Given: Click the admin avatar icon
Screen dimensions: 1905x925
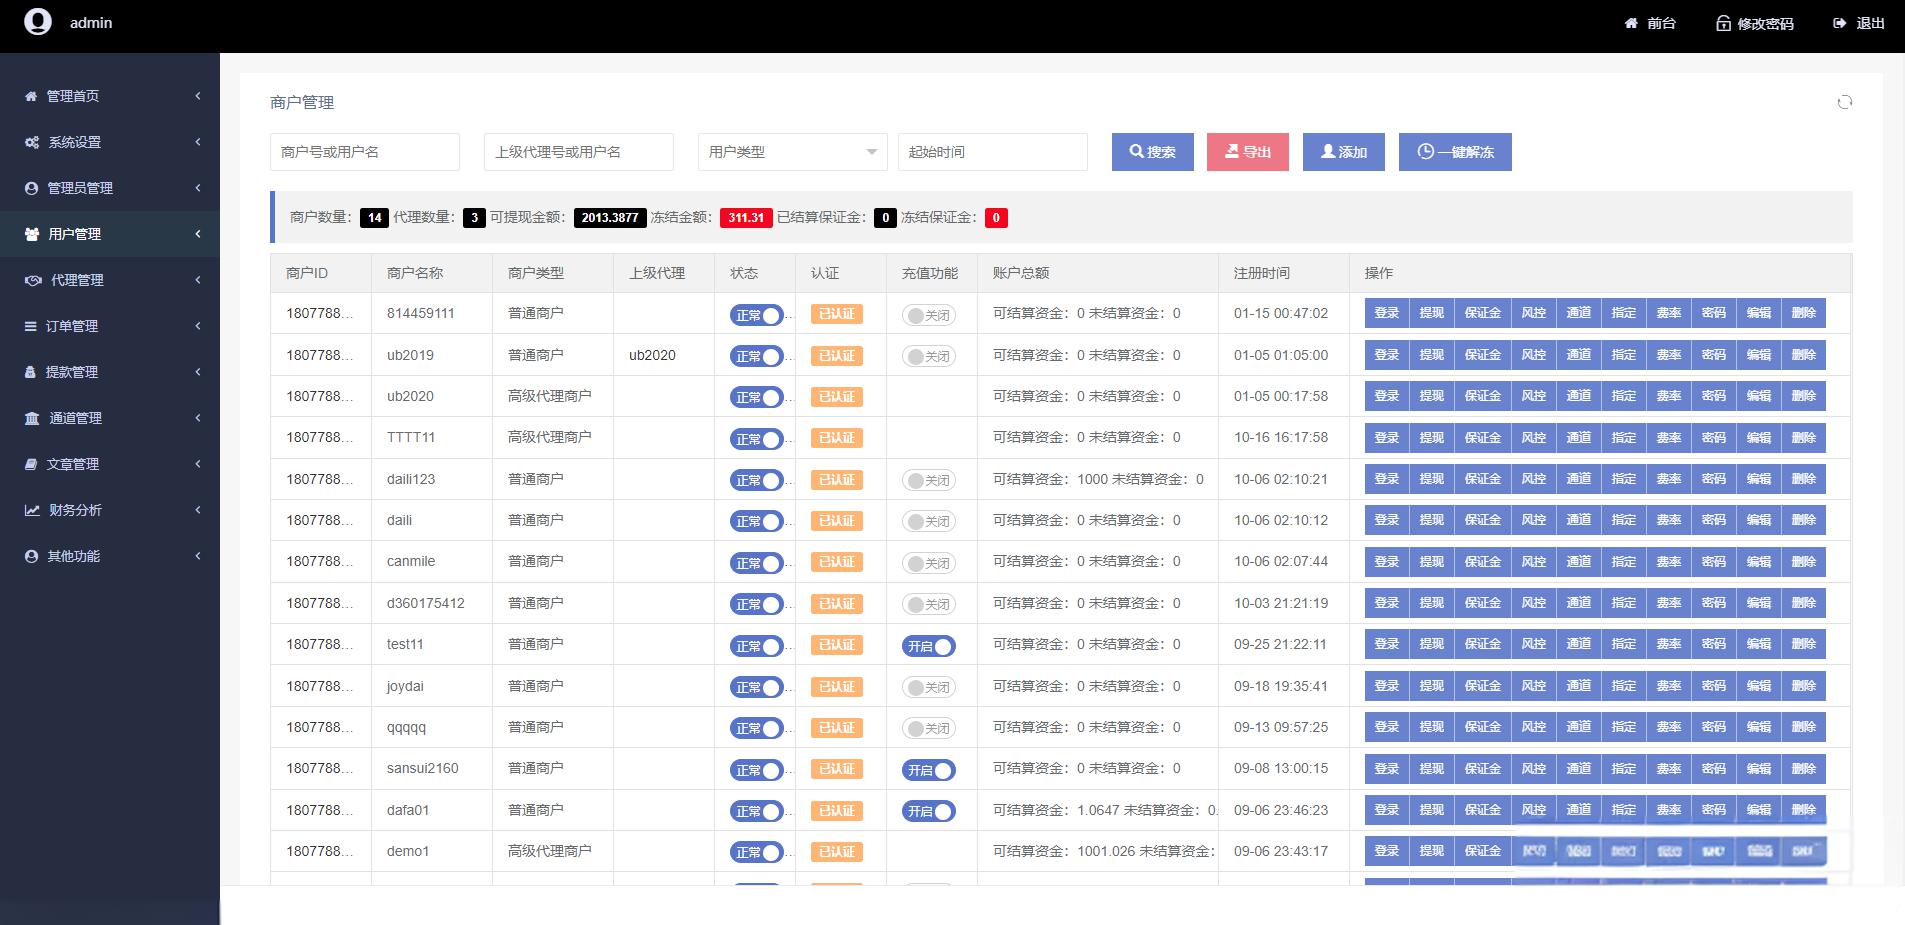Looking at the screenshot, I should click(38, 22).
